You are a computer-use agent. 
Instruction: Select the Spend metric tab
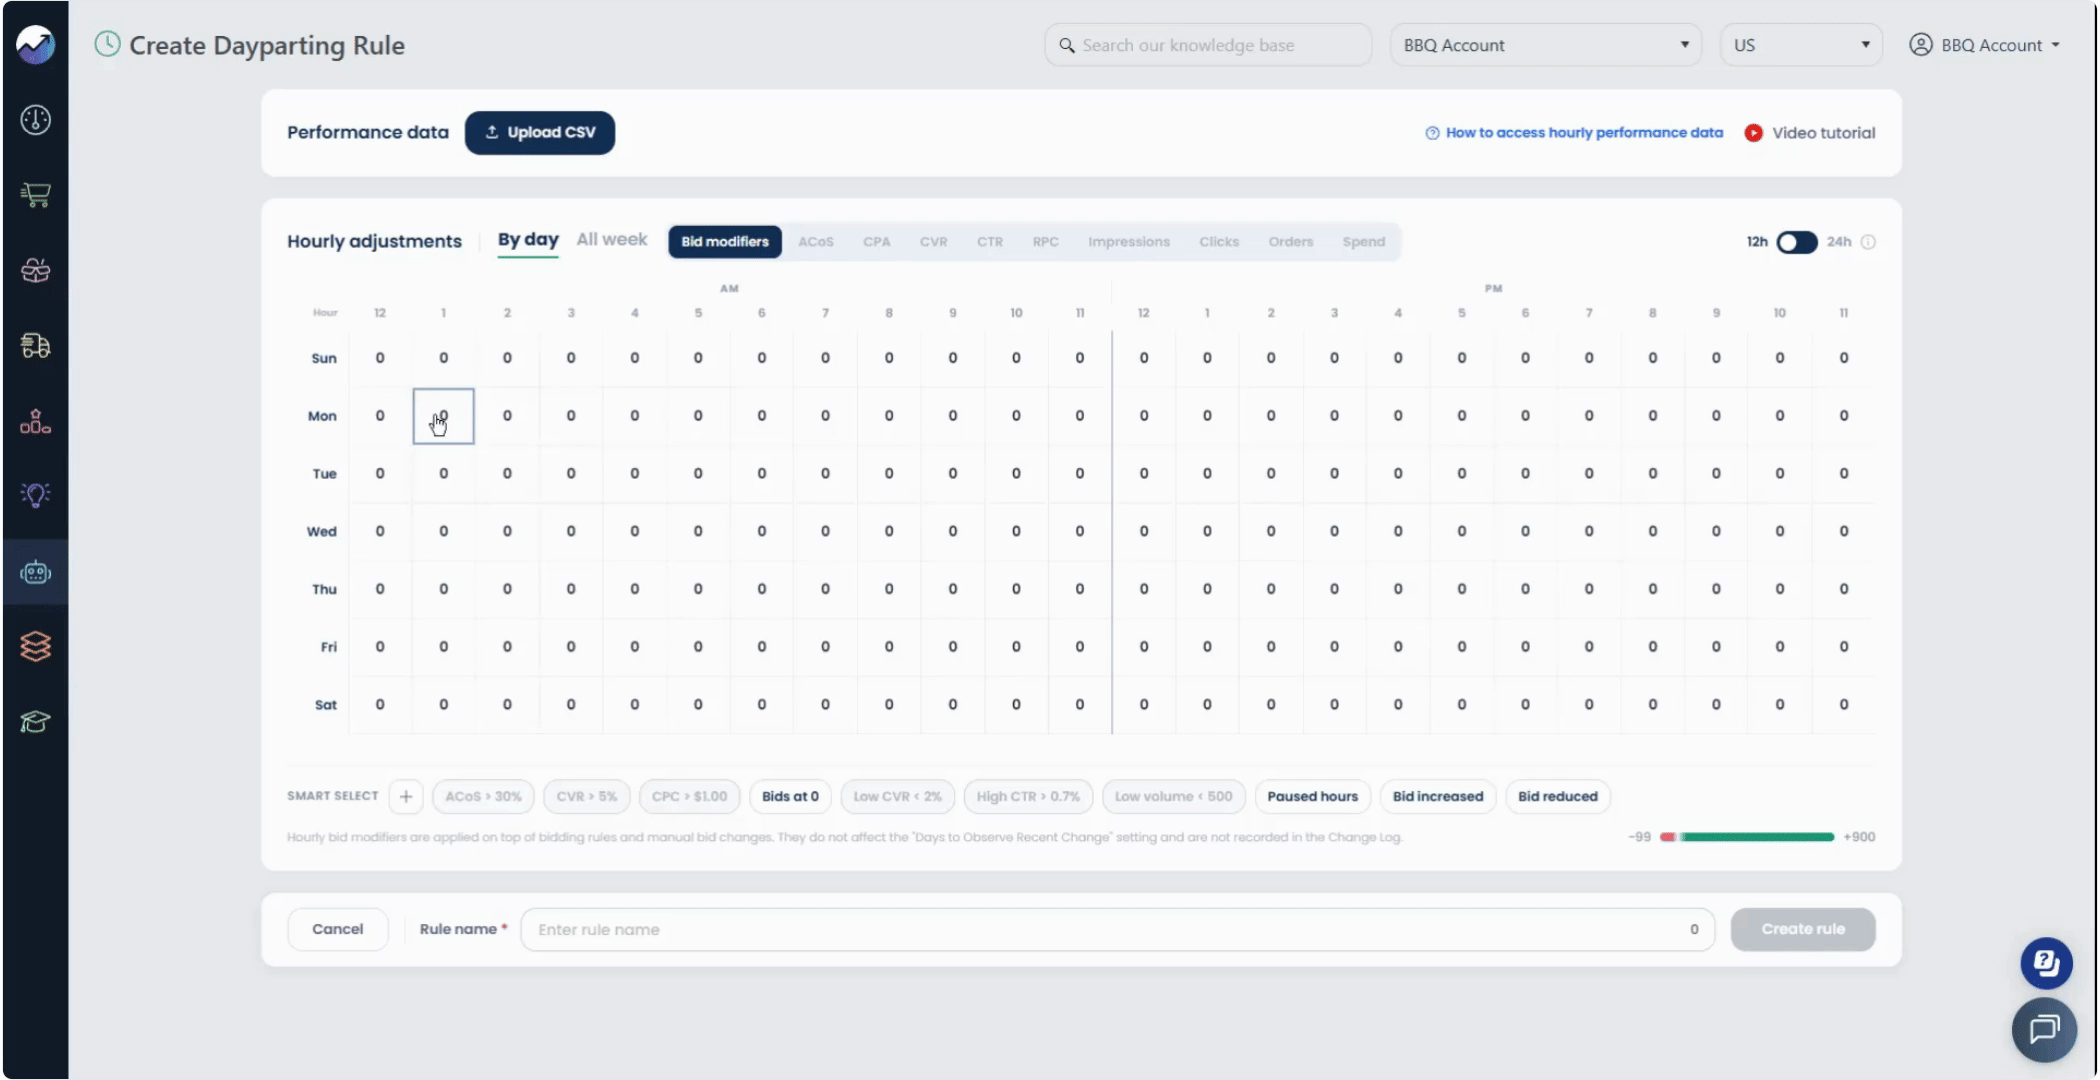[x=1364, y=242]
